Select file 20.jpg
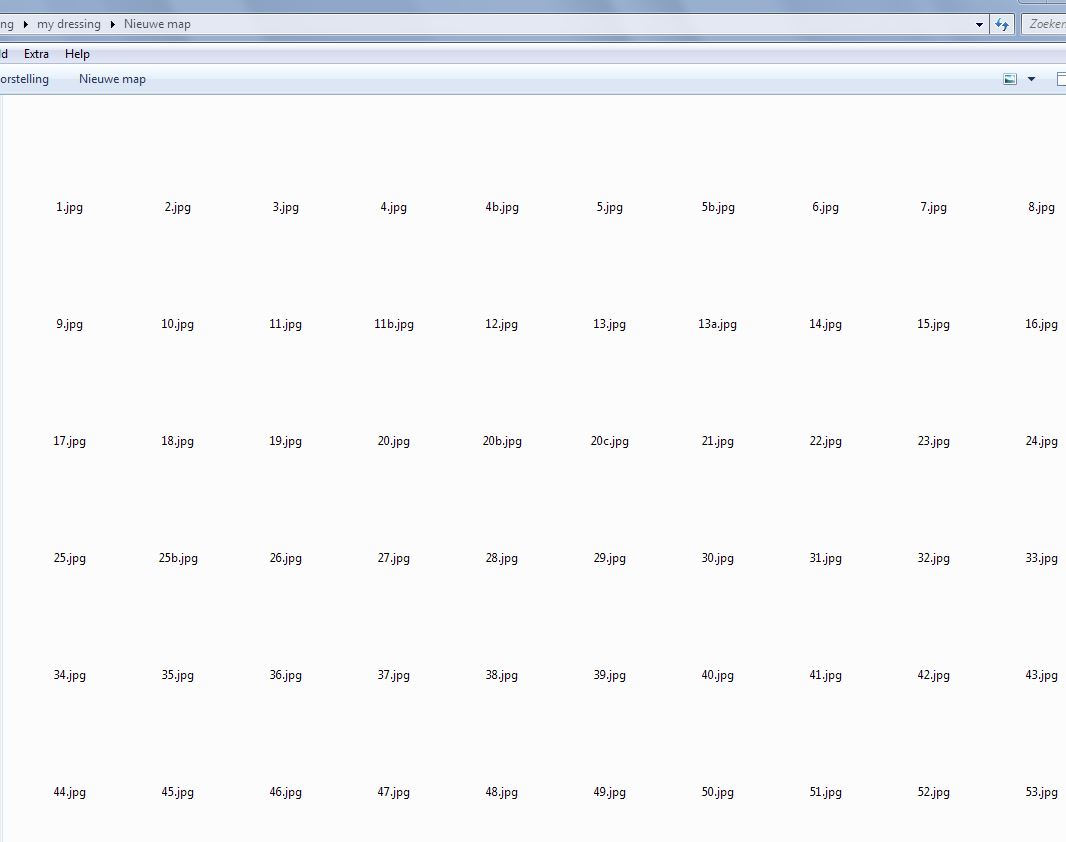 point(394,441)
